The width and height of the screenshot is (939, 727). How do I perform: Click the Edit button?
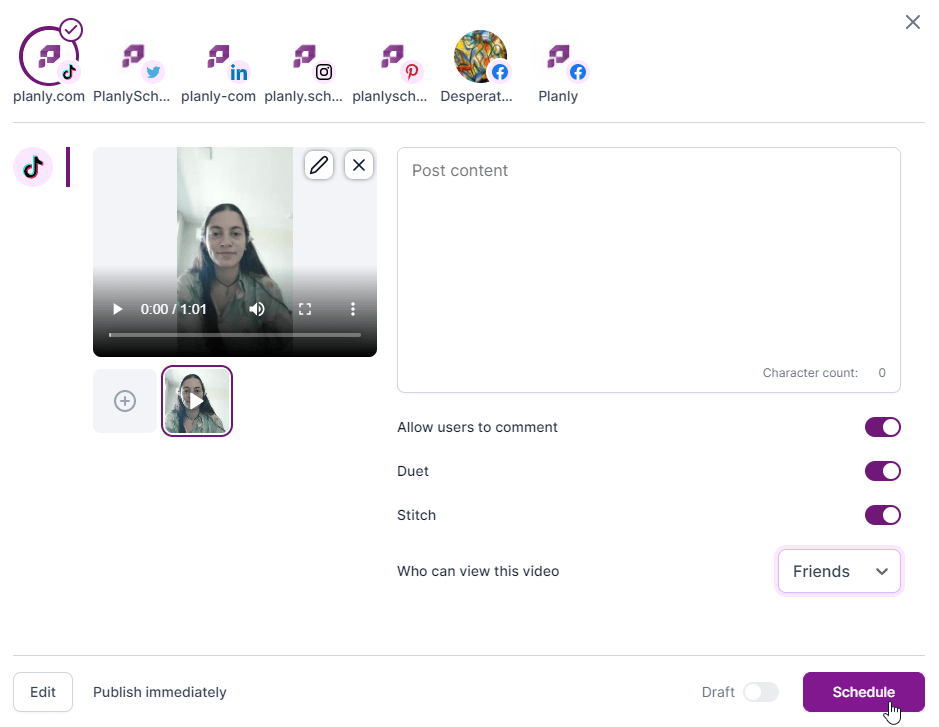click(x=43, y=692)
